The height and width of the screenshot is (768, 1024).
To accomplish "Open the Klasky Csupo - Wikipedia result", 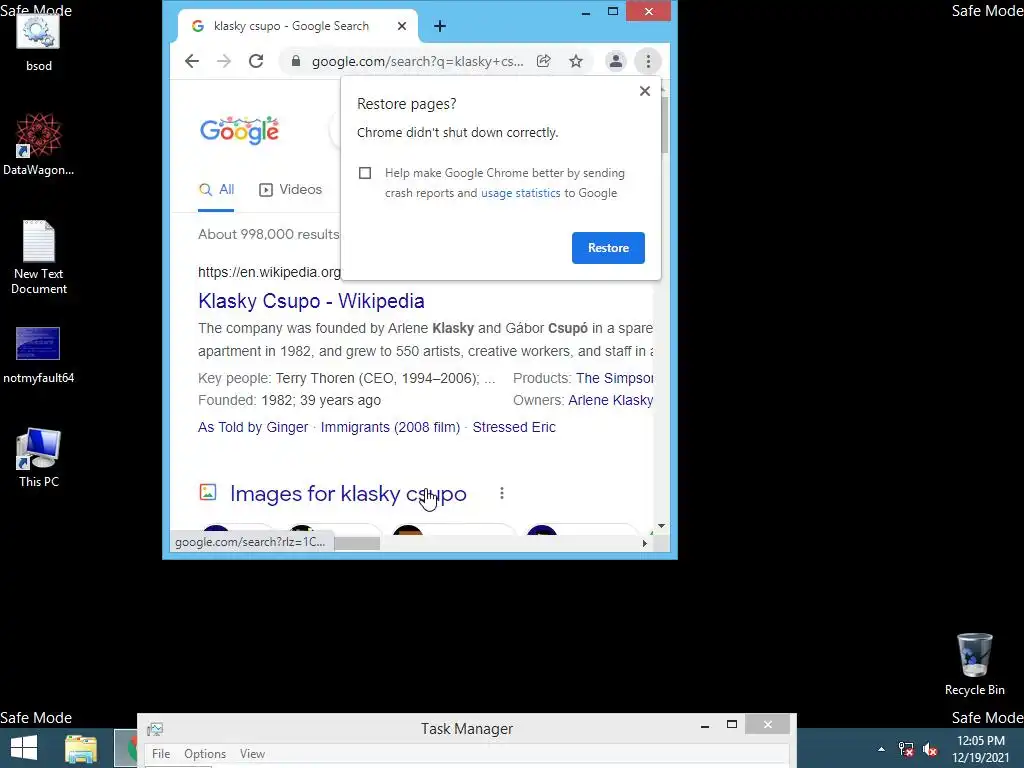I will pyautogui.click(x=312, y=301).
